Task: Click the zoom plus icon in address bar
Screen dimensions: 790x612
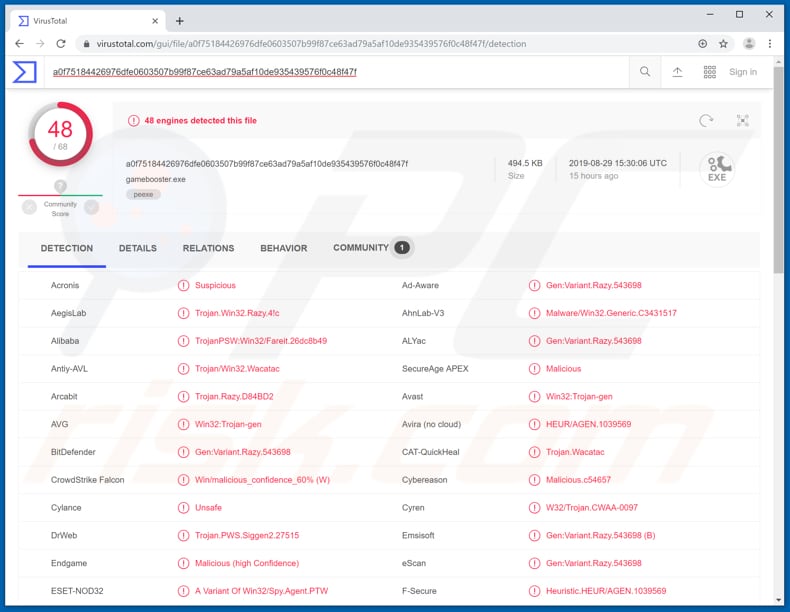Action: (x=702, y=44)
